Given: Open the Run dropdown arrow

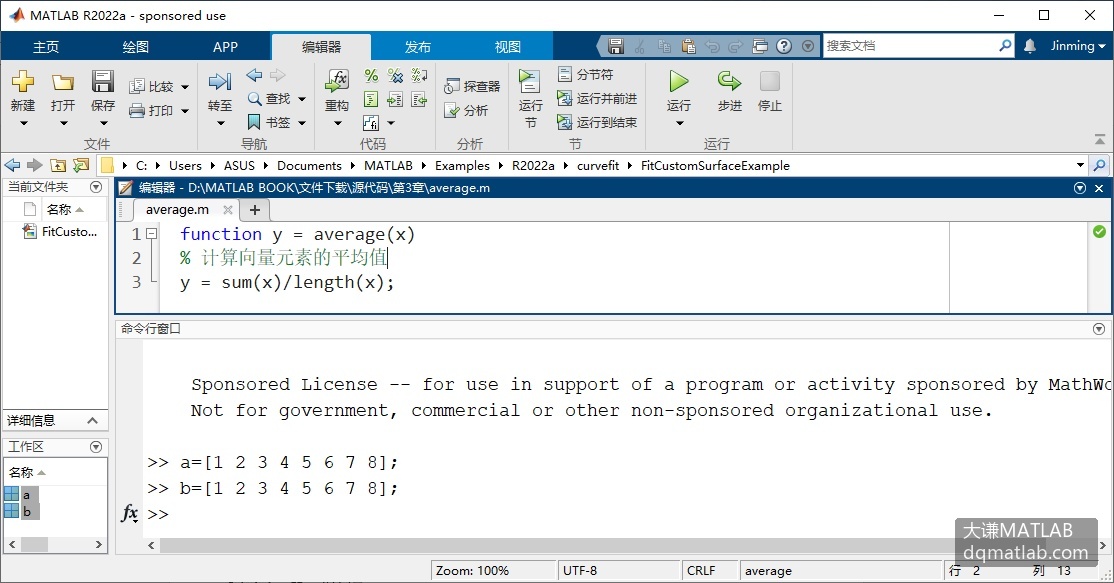Looking at the screenshot, I should click(678, 124).
